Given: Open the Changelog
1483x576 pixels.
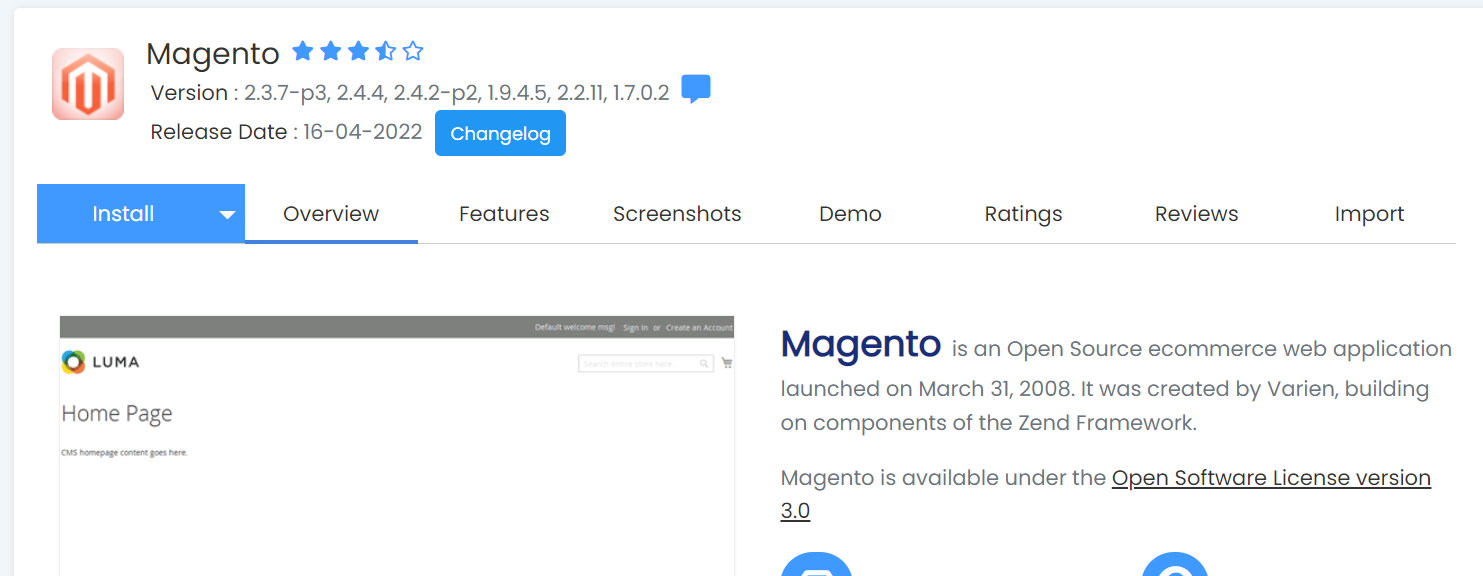Looking at the screenshot, I should click(x=500, y=134).
